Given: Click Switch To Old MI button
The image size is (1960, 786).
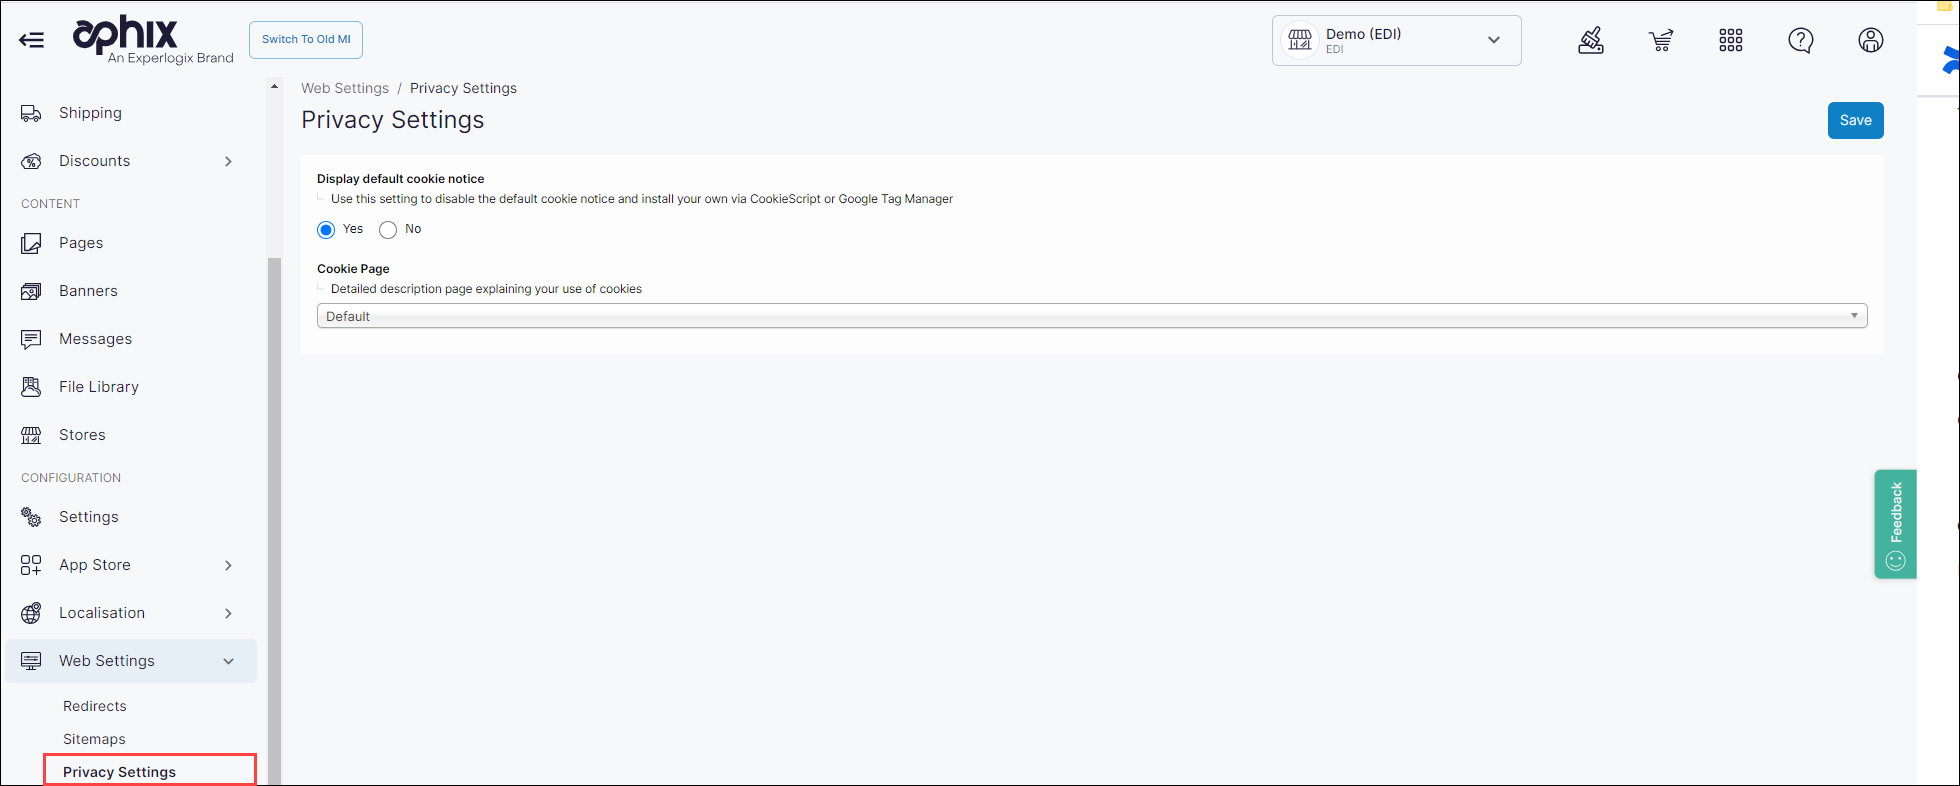Looking at the screenshot, I should pyautogui.click(x=306, y=40).
